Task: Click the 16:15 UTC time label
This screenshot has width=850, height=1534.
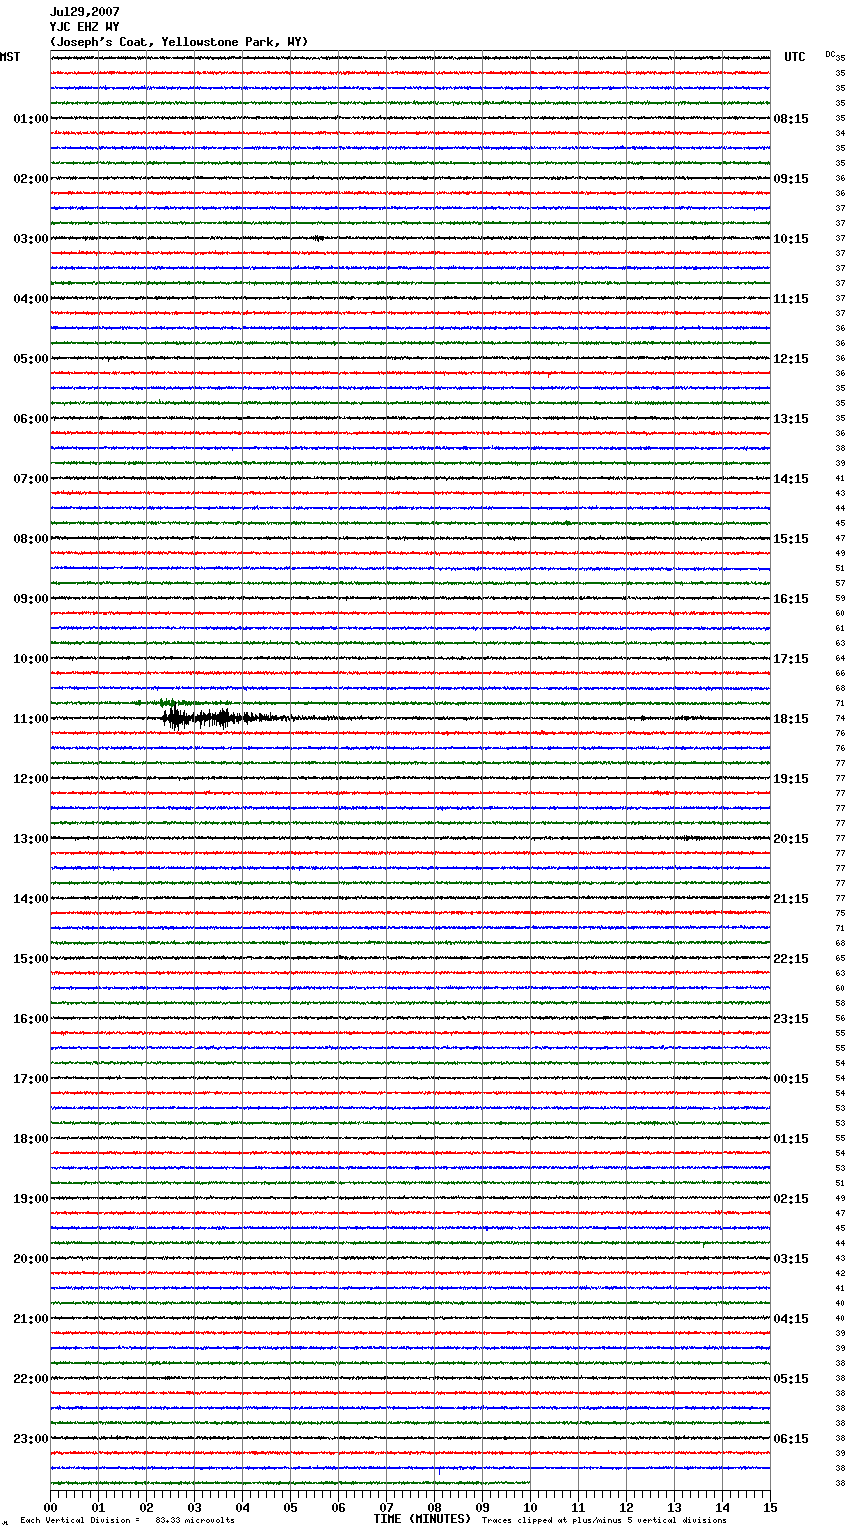Action: [791, 599]
